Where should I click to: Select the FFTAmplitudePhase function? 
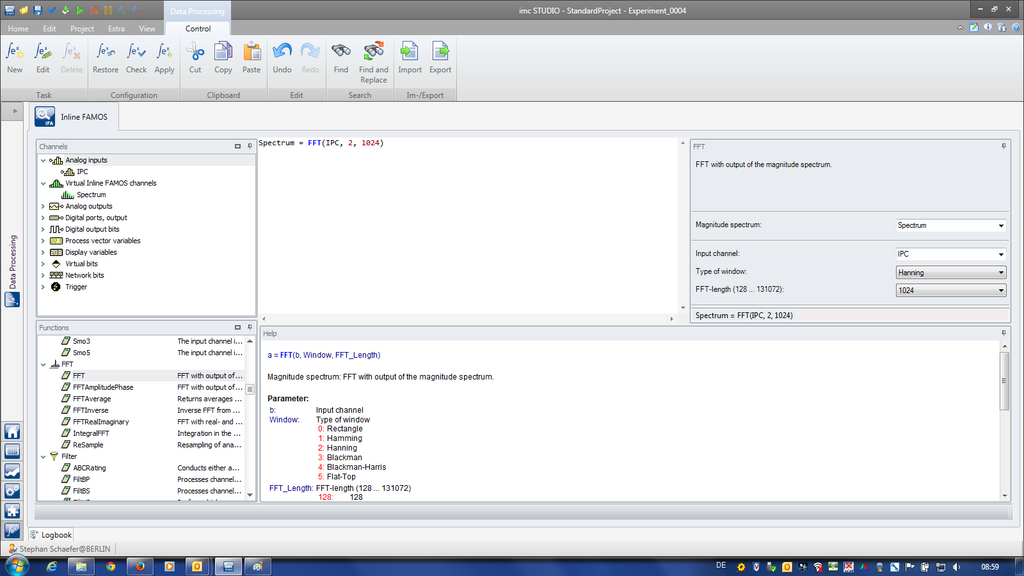[103, 387]
